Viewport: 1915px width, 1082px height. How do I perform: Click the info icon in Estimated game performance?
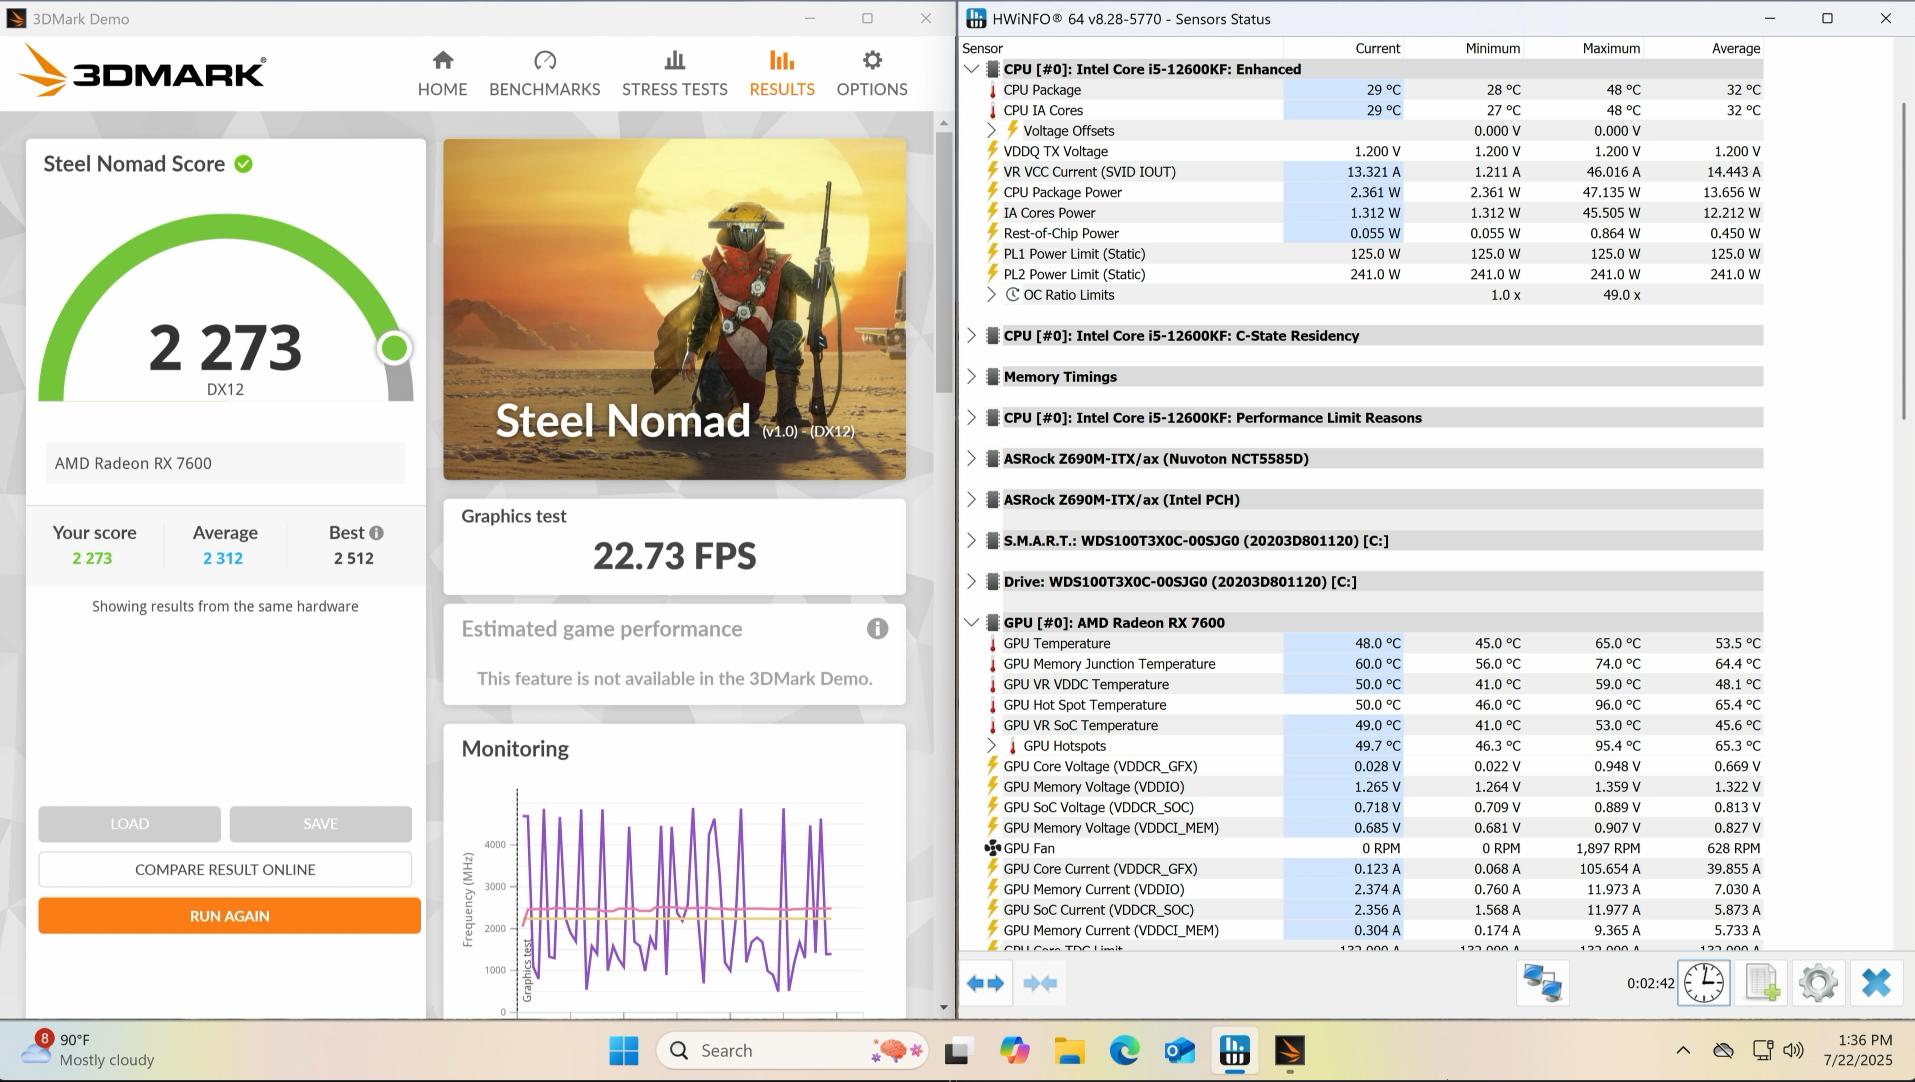[x=877, y=629]
